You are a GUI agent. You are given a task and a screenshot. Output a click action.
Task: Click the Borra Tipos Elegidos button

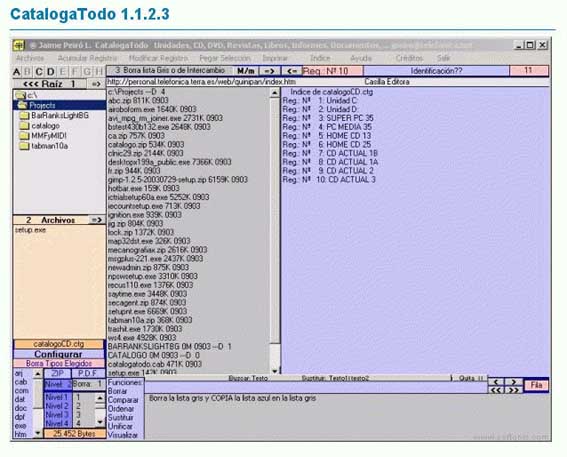click(59, 363)
